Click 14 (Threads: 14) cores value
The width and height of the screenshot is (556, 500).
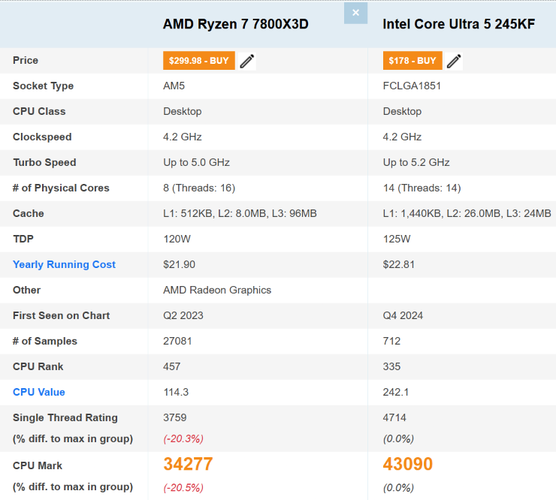tap(422, 188)
